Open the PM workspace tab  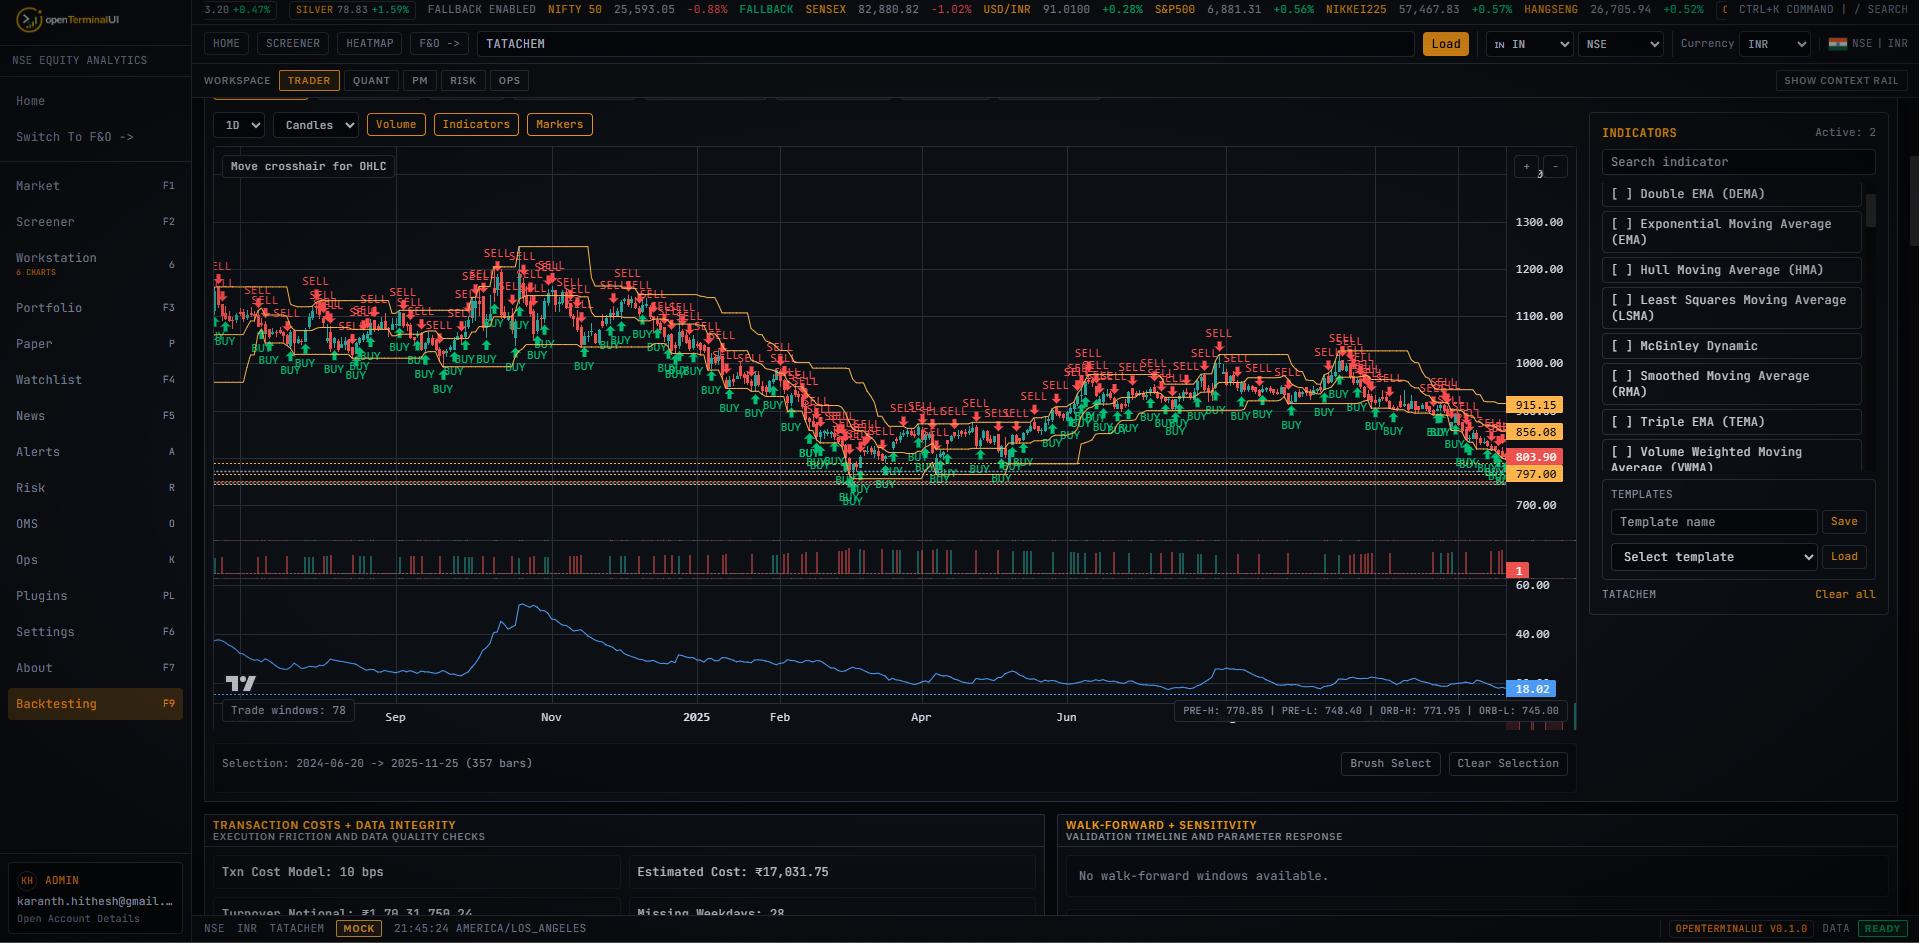(x=420, y=81)
